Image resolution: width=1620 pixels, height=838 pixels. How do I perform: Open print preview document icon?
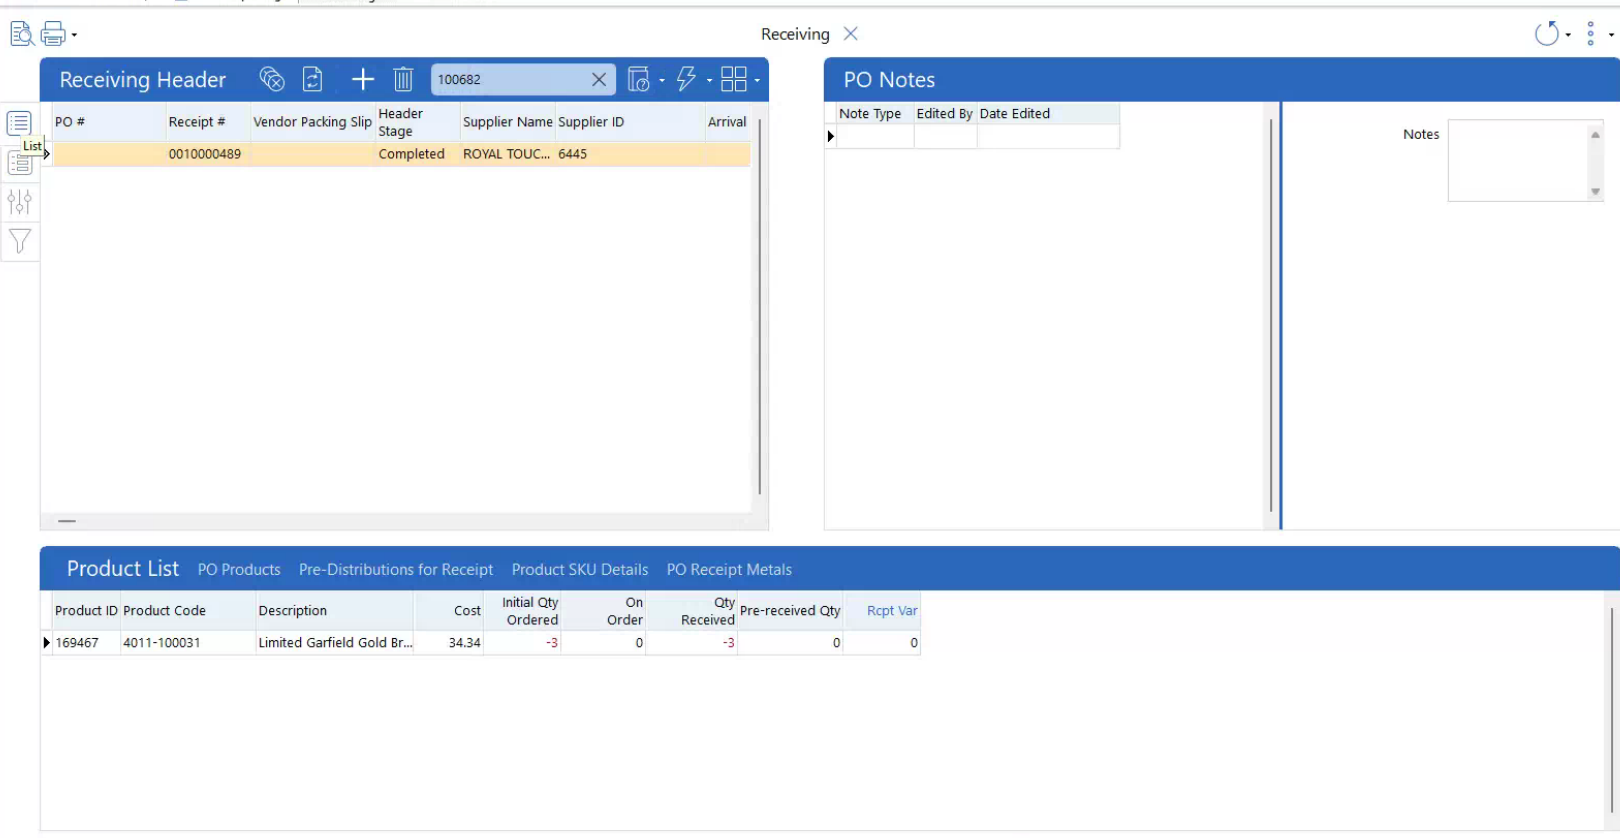tap(22, 34)
